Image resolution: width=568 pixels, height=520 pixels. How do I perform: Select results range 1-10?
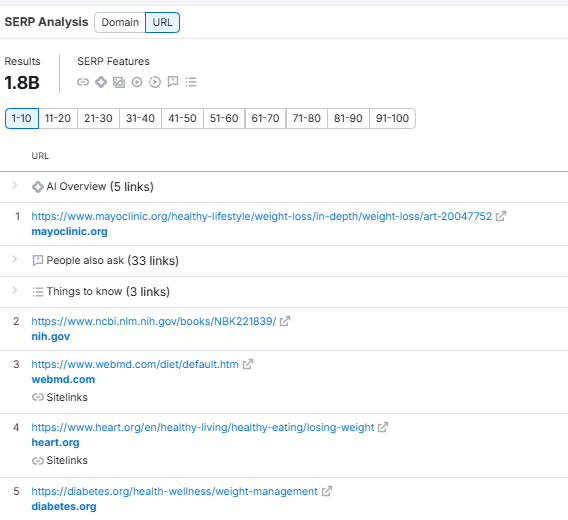coord(22,118)
